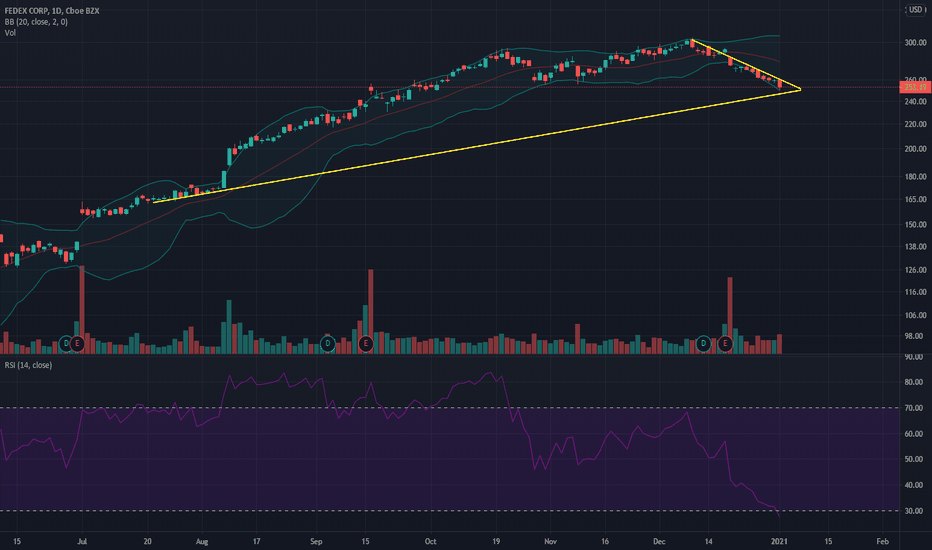This screenshot has width=932, height=550.
Task: Click the red current price label
Action: click(915, 87)
